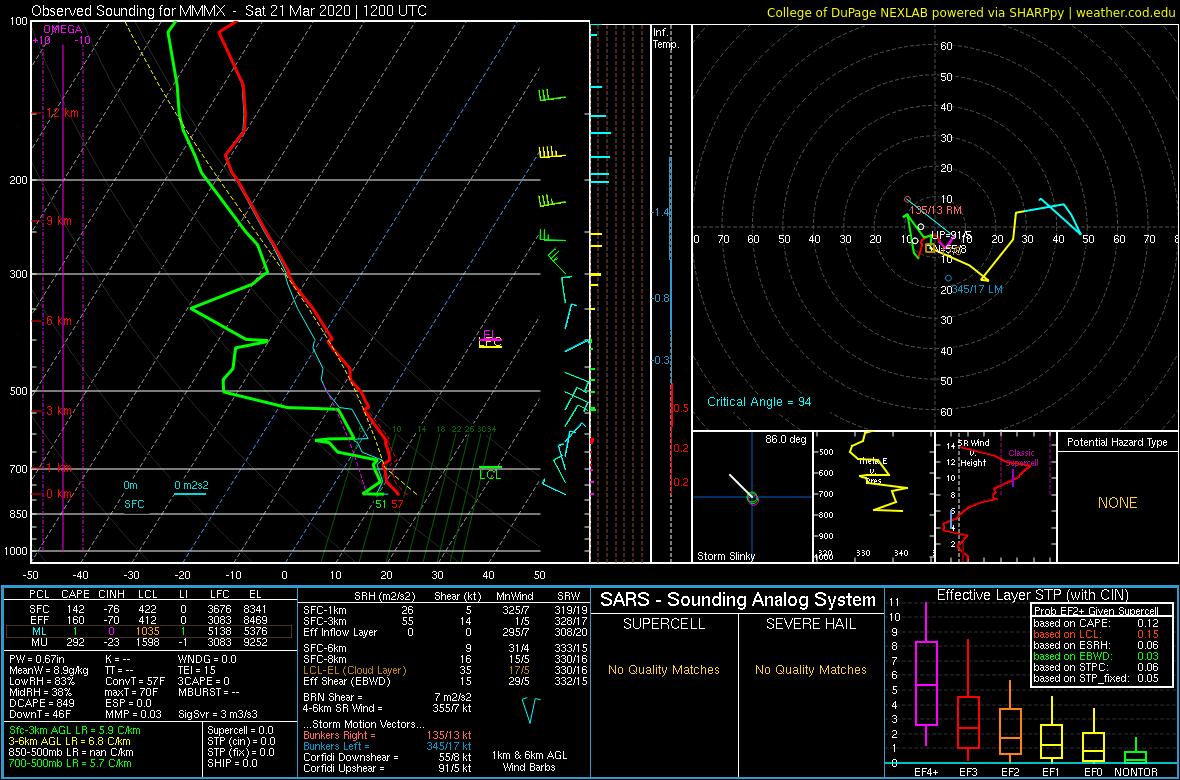Click the 345/17 LM hodograph label

pyautogui.click(x=977, y=288)
